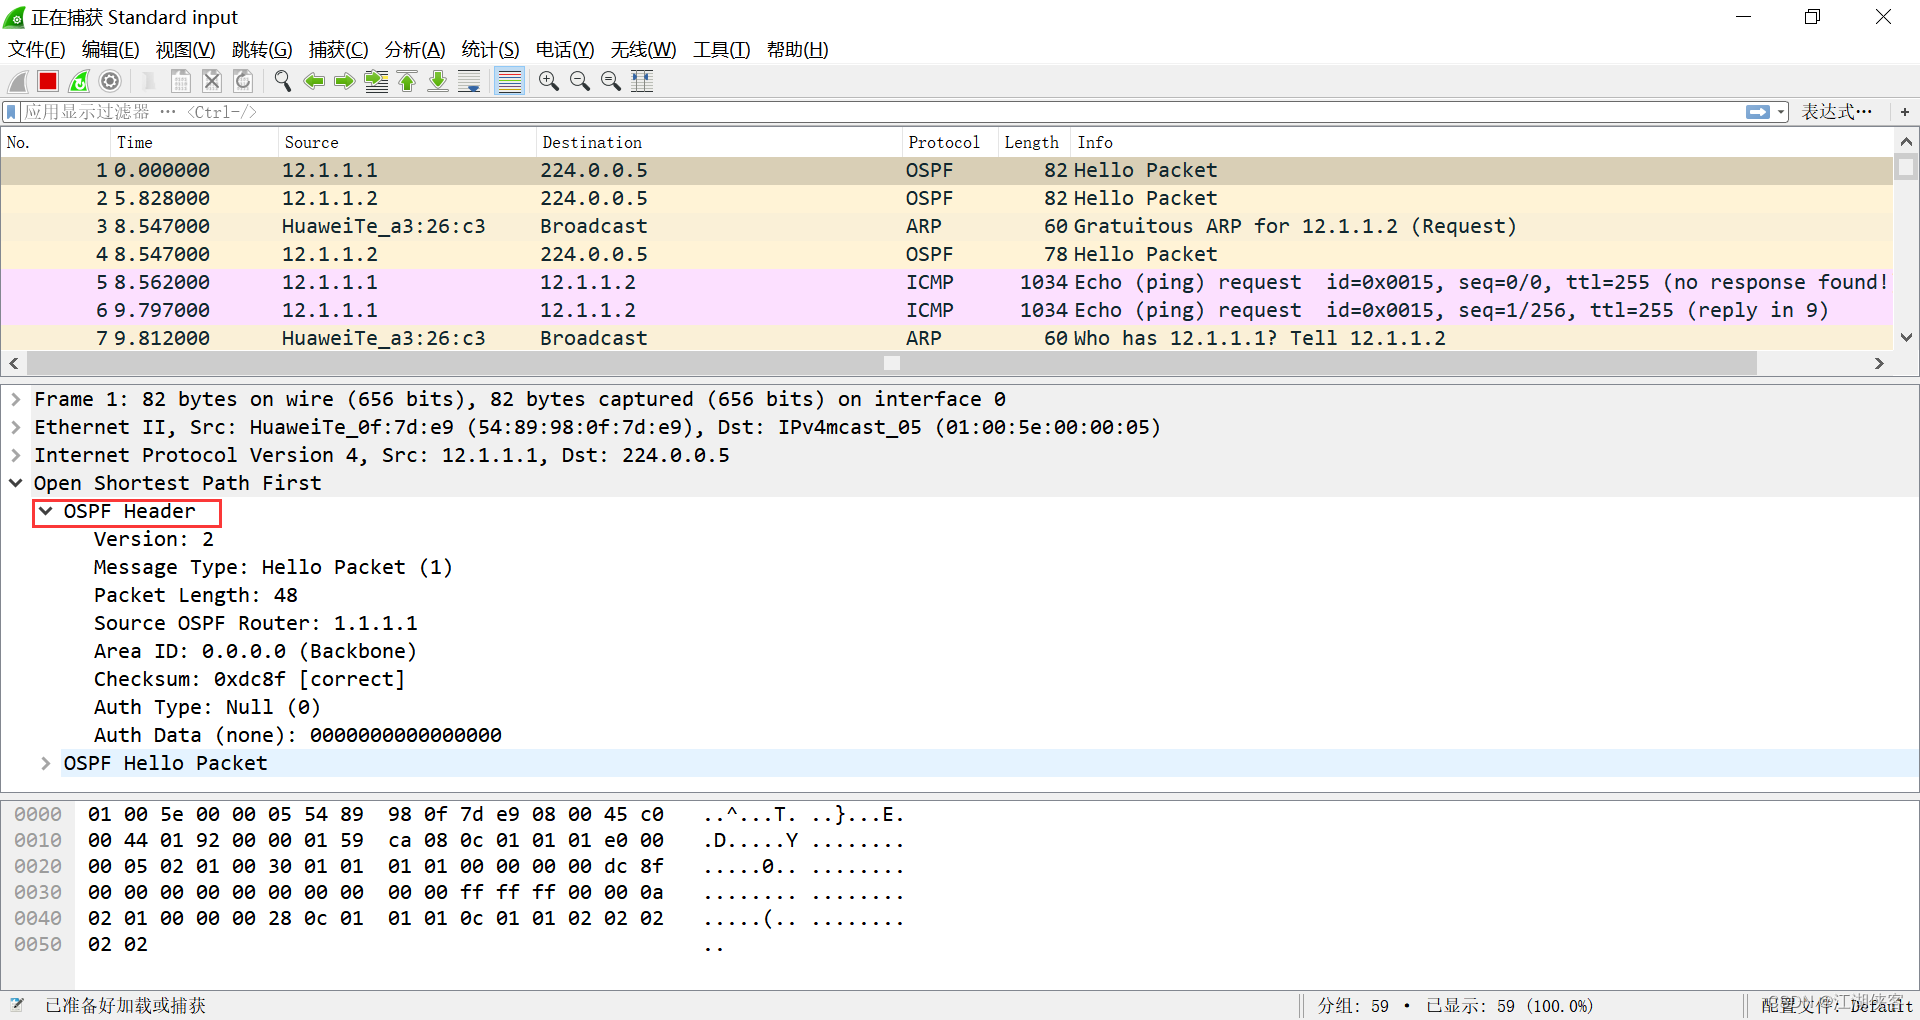Screen dimensions: 1920x1020
Task: Expand Internet Protocol Version 4 row
Action: click(x=16, y=455)
